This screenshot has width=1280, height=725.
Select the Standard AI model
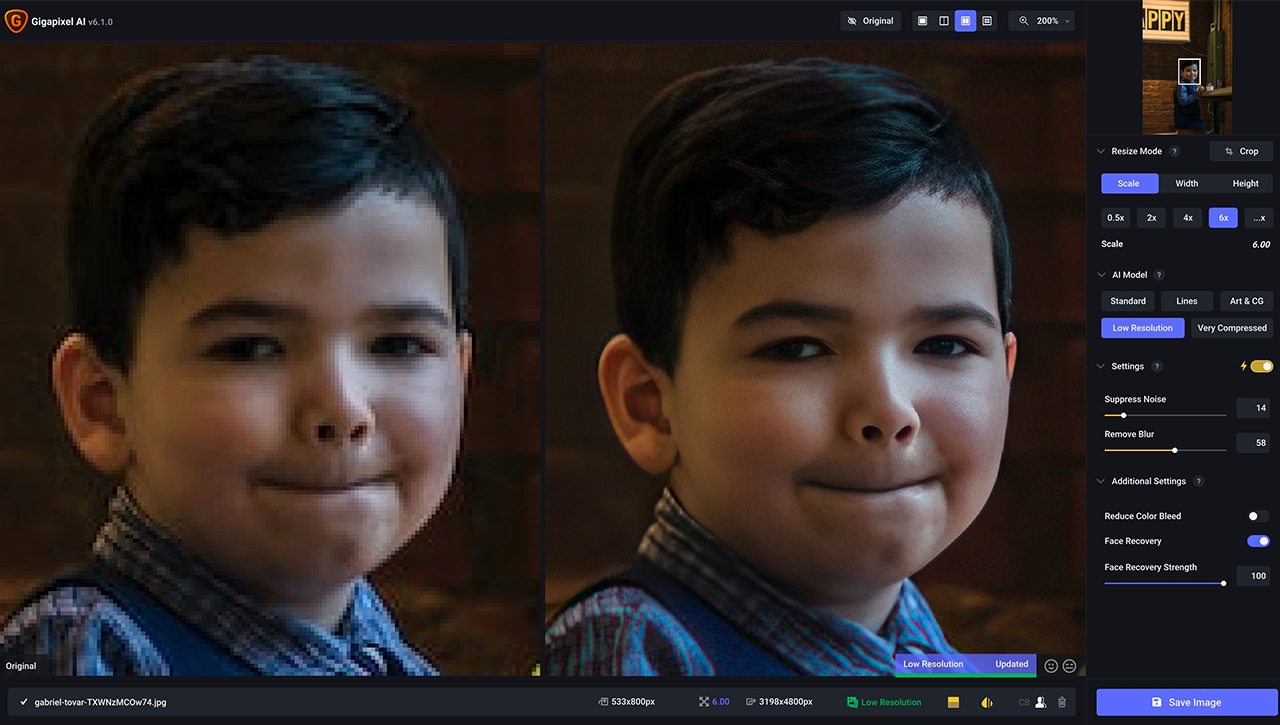pyautogui.click(x=1127, y=300)
